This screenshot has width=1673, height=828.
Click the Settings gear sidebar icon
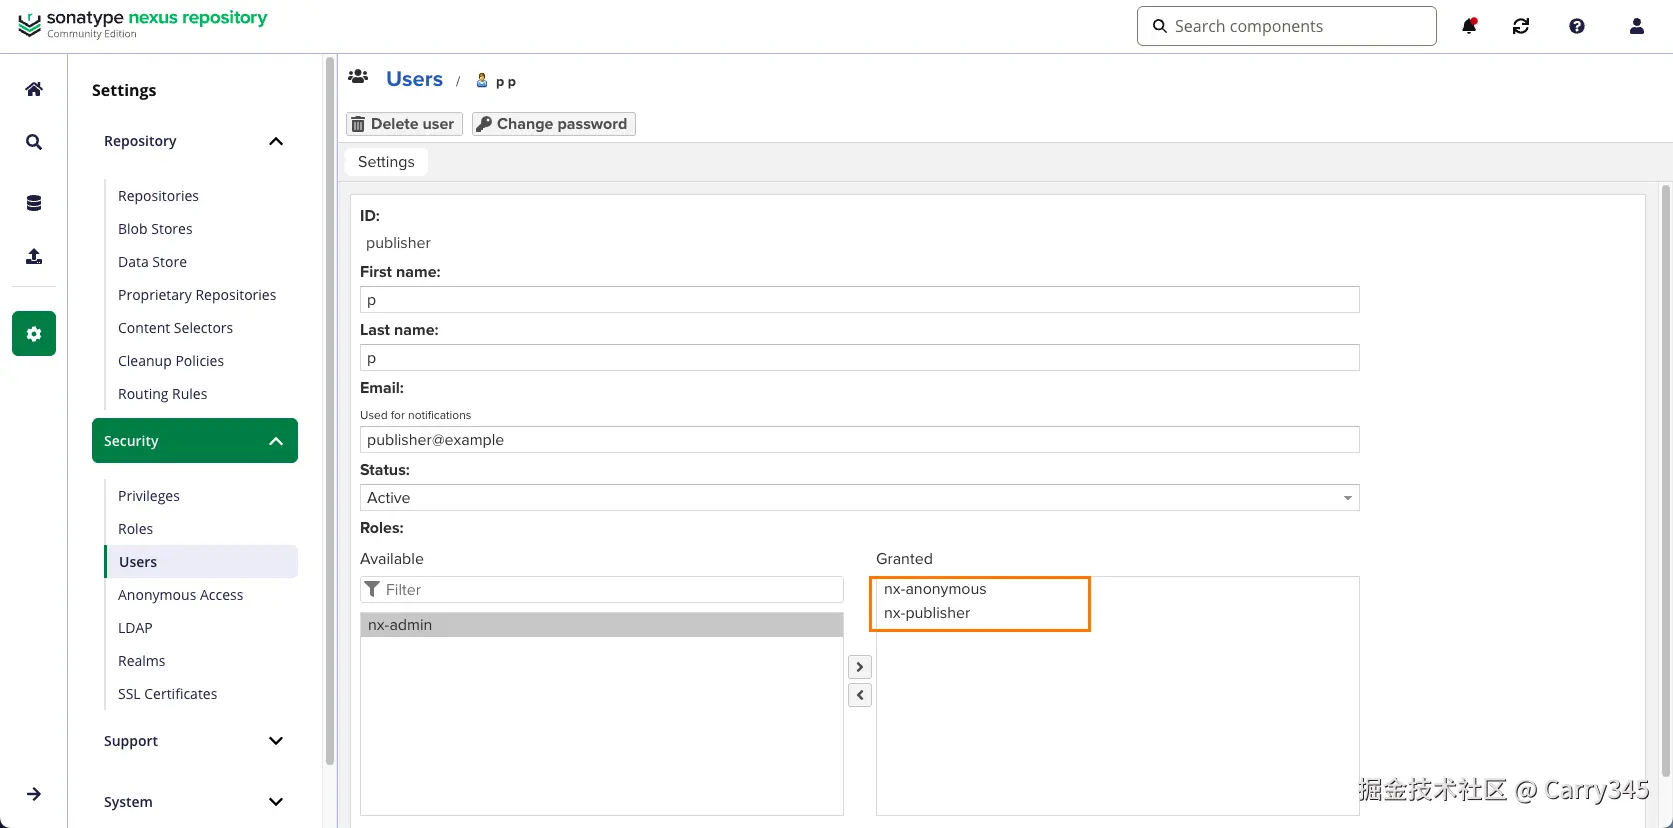(x=34, y=334)
